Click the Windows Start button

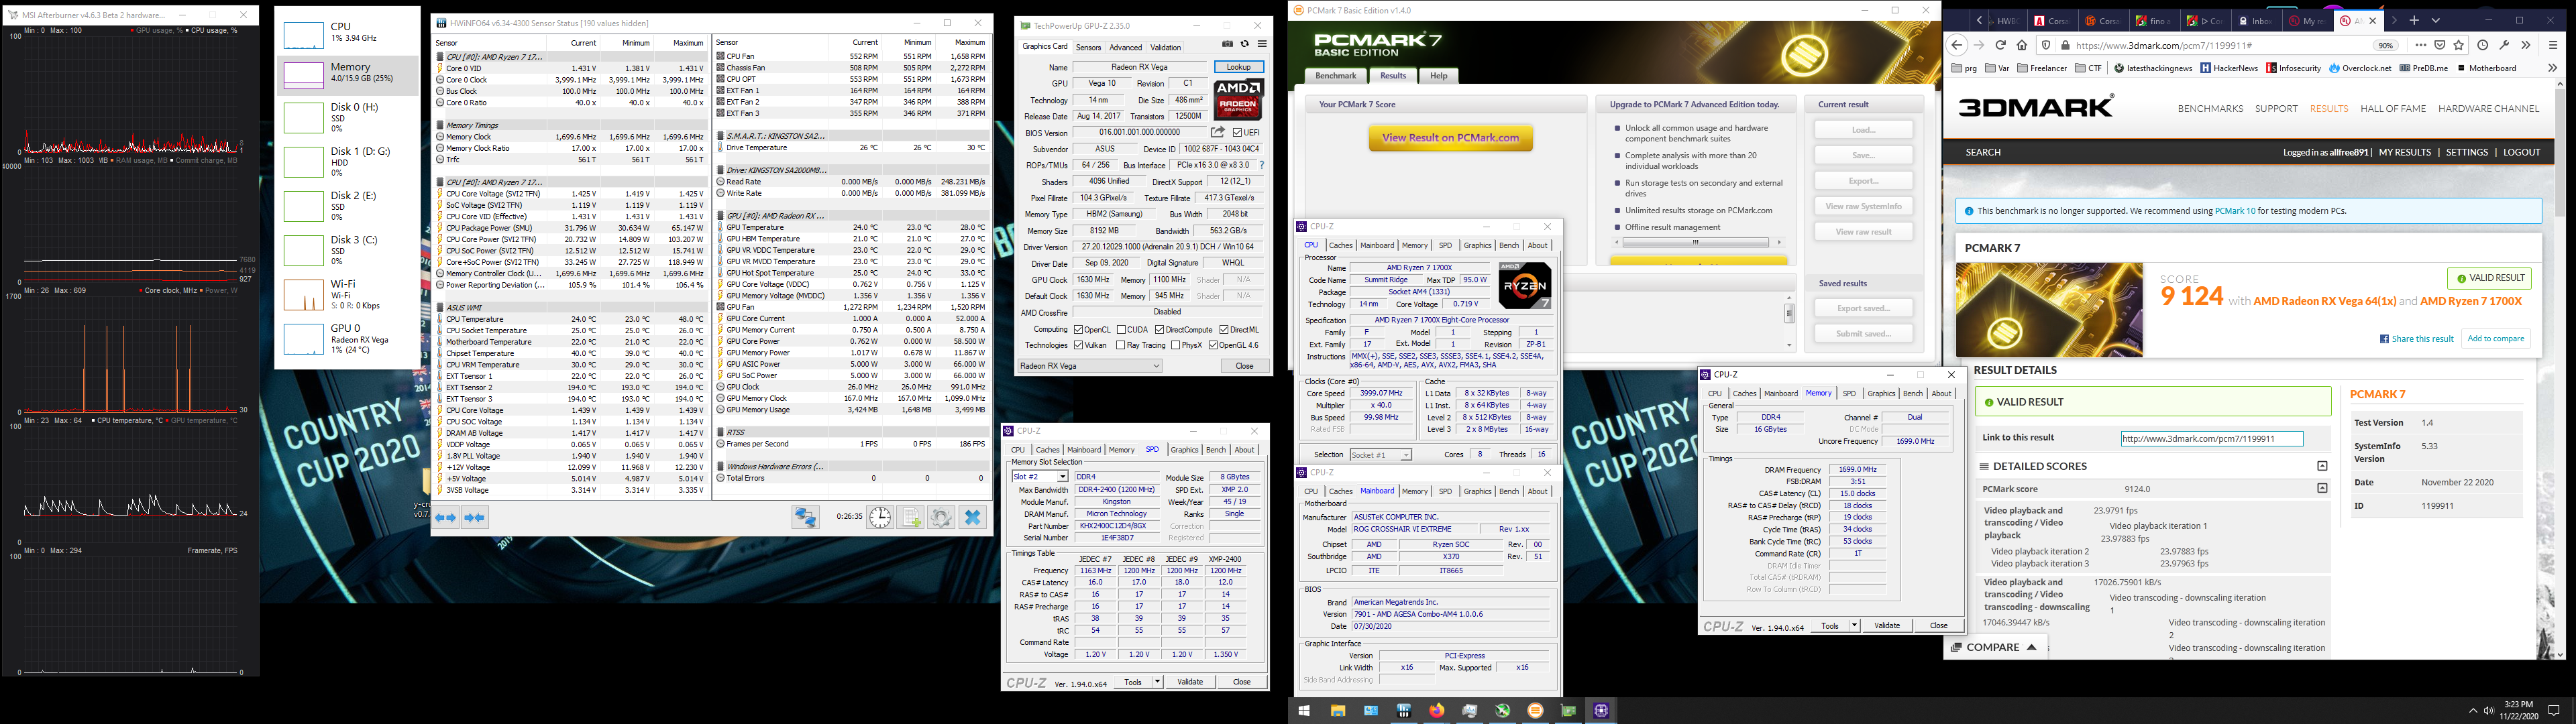pyautogui.click(x=1304, y=711)
